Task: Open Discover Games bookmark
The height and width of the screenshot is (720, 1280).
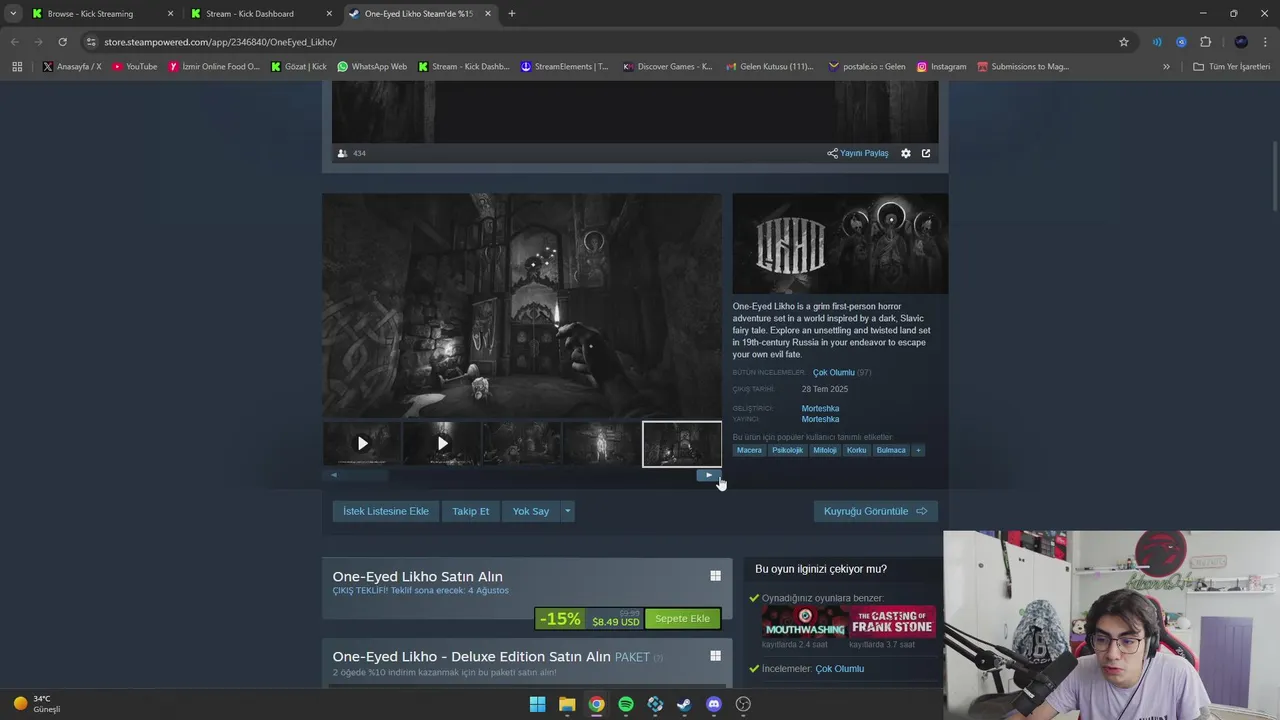Action: [667, 67]
